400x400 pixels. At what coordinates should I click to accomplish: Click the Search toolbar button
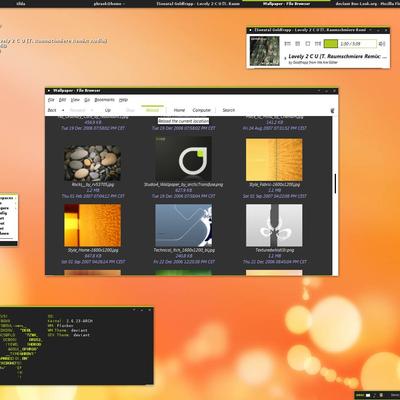coord(229,110)
